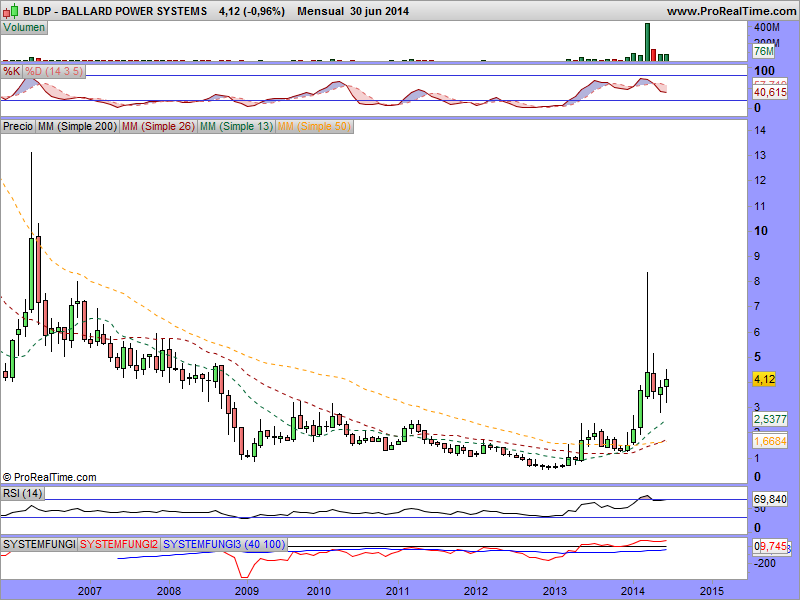Viewport: 800px width, 600px height.
Task: Click the 6 price axis label
Action: coord(757,332)
